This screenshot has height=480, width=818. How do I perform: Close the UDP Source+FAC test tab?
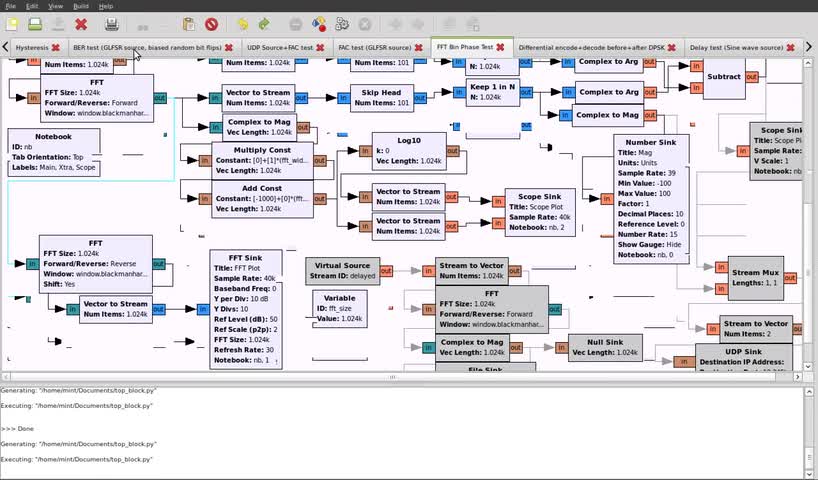tap(320, 47)
